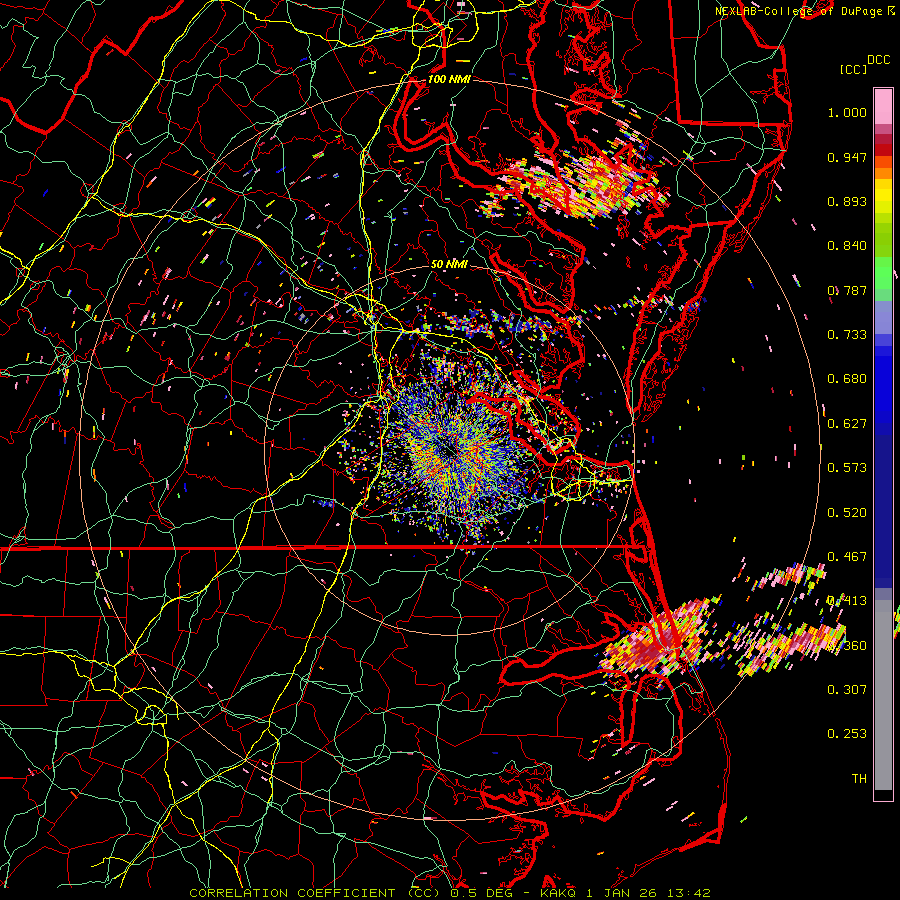Click the radar site at the sweep center
Image resolution: width=900 pixels, height=900 pixels.
pyautogui.click(x=449, y=451)
